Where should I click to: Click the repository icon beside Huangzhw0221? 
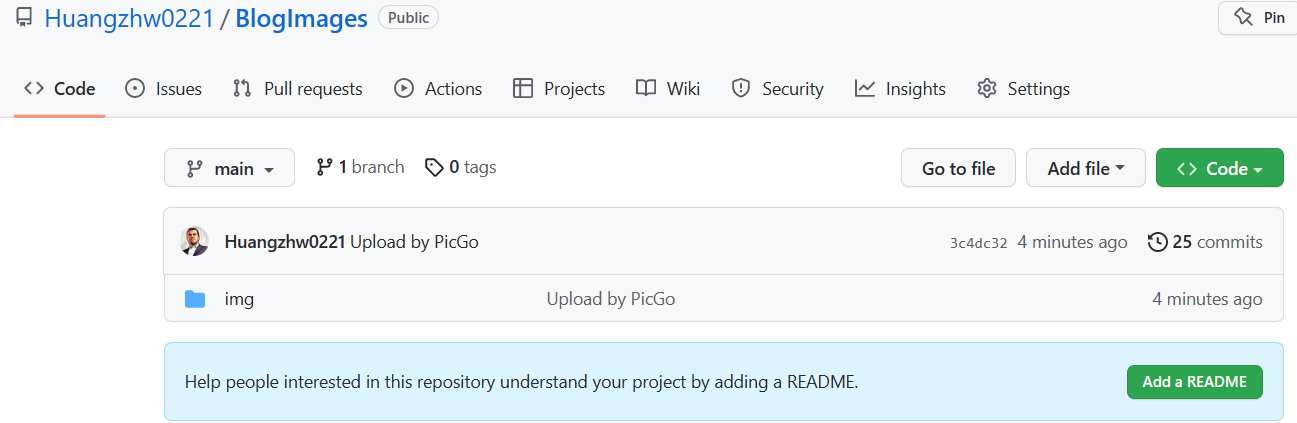(x=24, y=18)
